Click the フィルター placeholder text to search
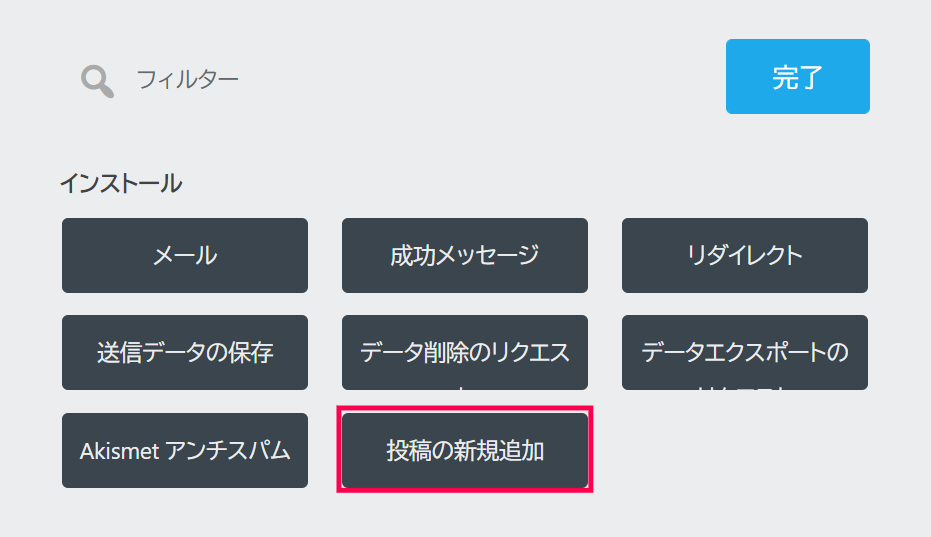931x537 pixels. point(188,78)
